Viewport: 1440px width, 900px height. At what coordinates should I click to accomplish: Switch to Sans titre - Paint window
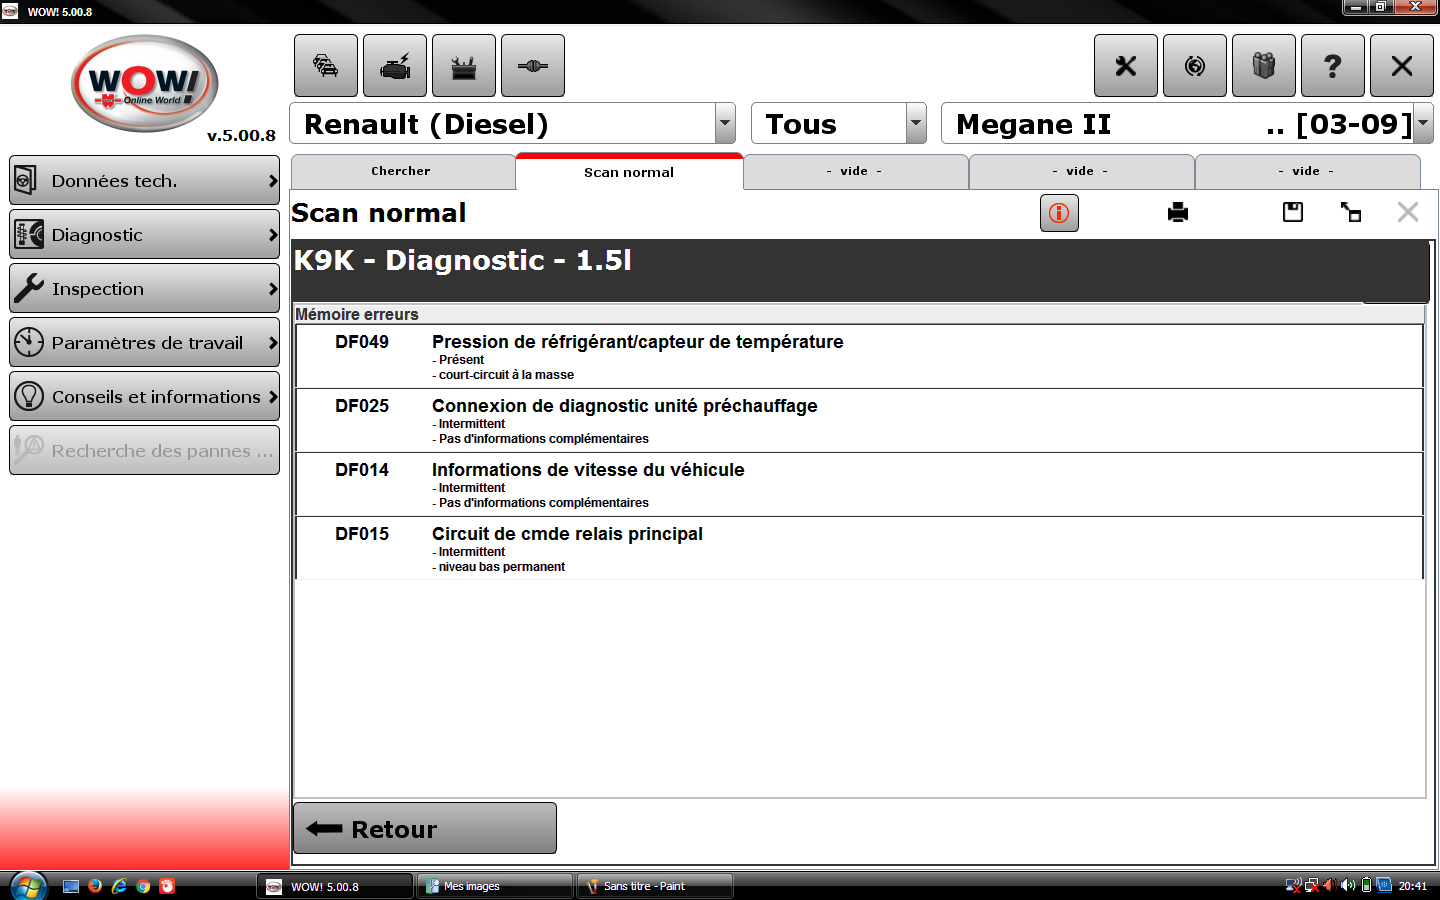click(655, 886)
